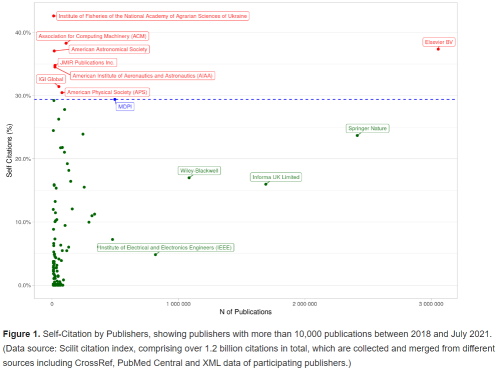This screenshot has height=370, width=500.
Task: Click the 20.0% y-axis tick label
Action: (23, 159)
